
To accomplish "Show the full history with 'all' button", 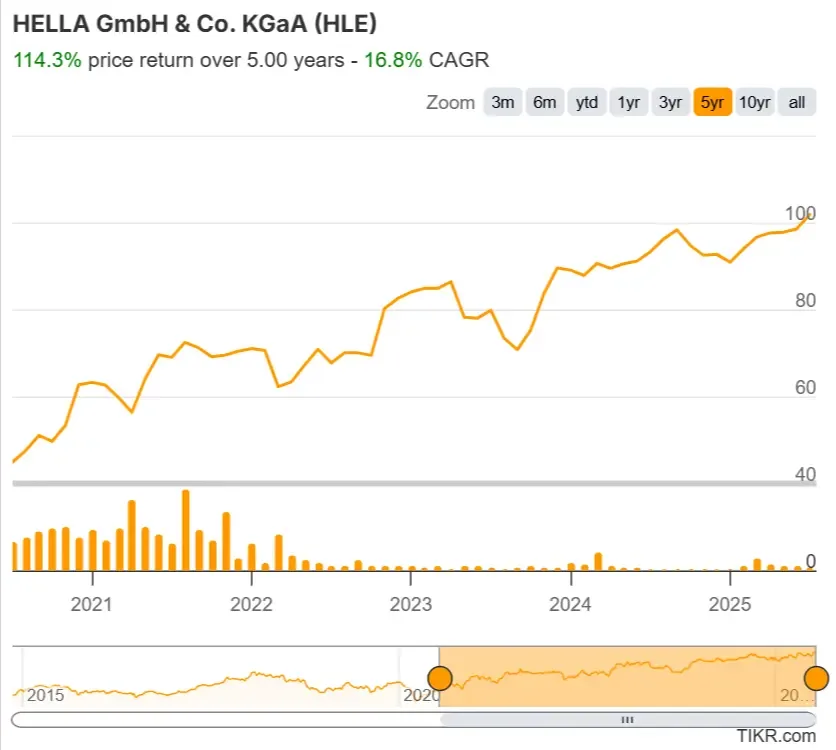I will pos(797,102).
